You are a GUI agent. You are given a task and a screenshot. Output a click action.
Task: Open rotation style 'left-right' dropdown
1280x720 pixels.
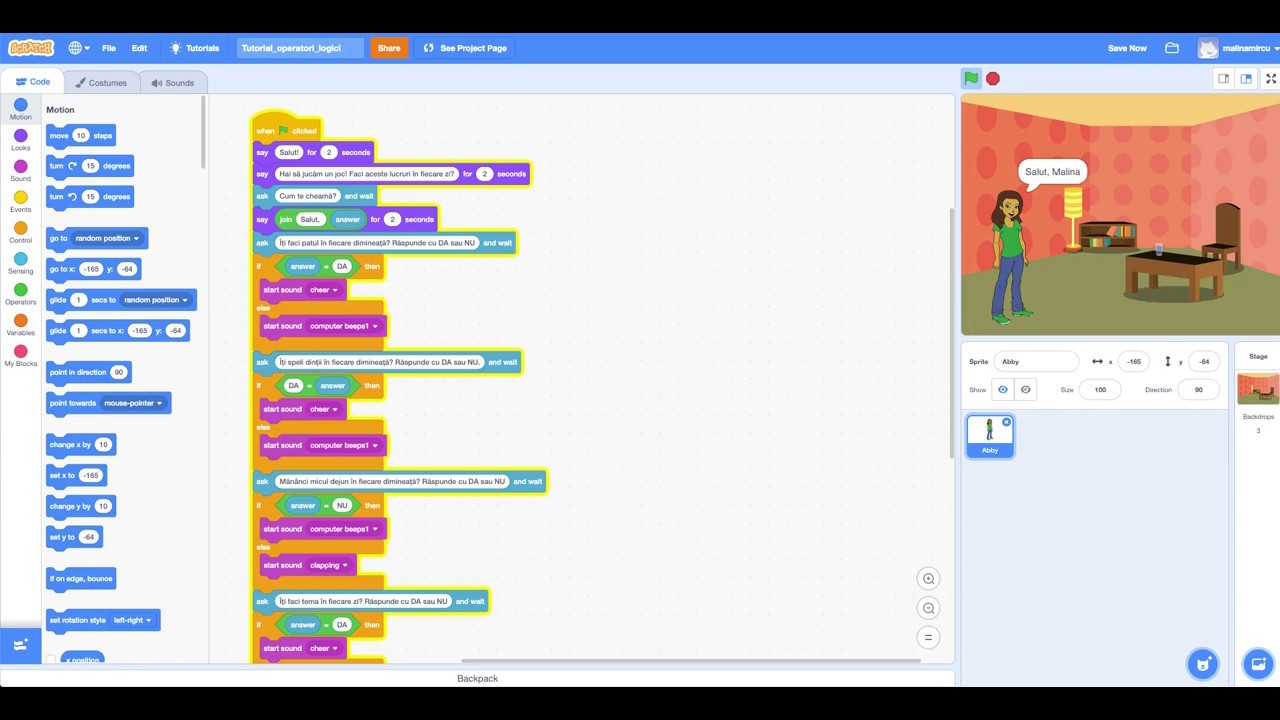[132, 620]
